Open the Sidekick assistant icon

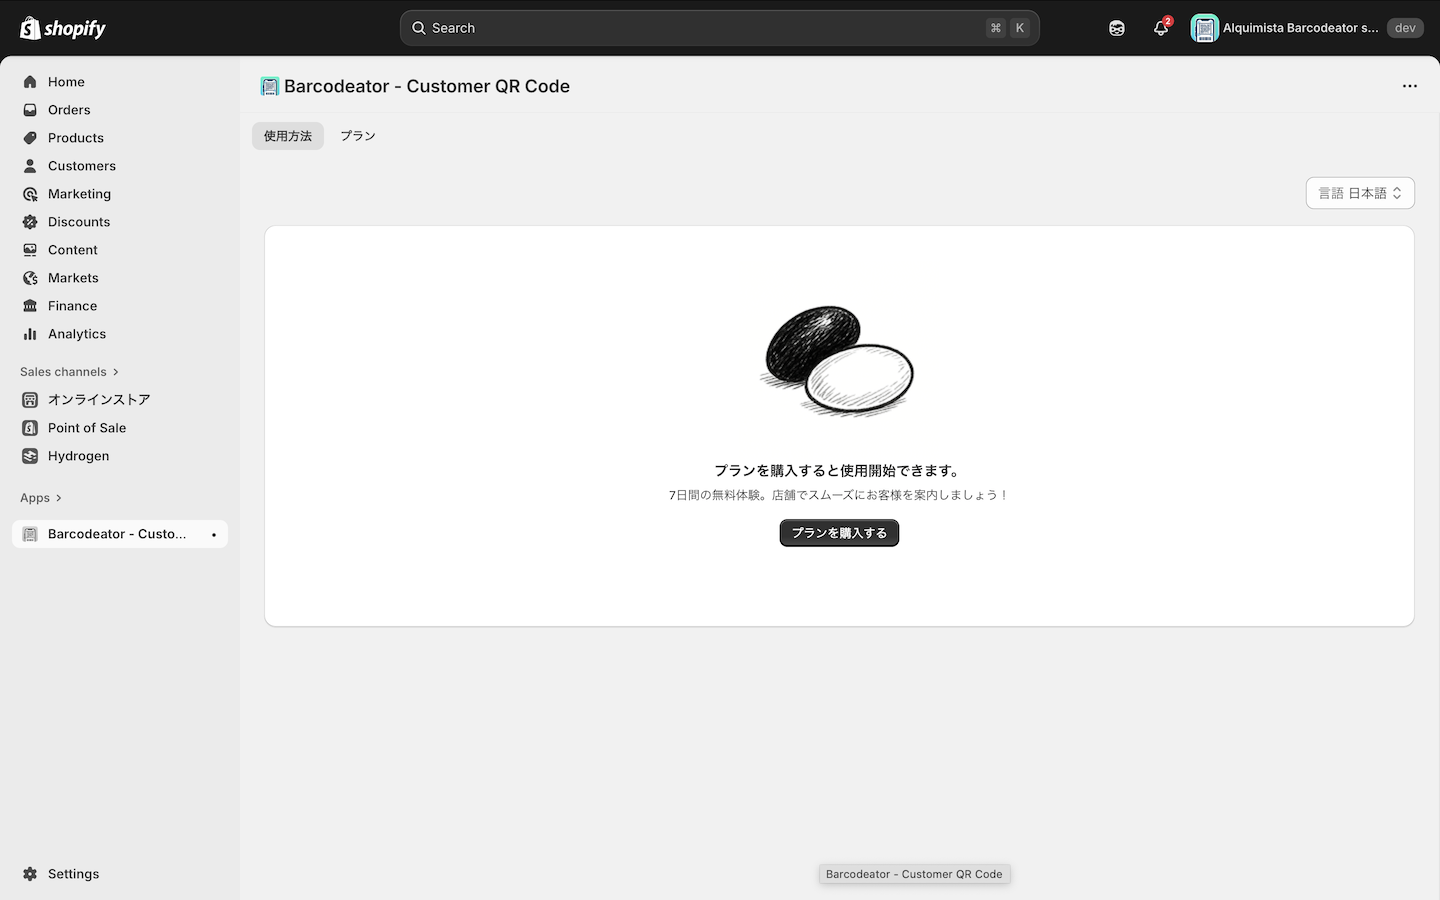pos(1117,28)
